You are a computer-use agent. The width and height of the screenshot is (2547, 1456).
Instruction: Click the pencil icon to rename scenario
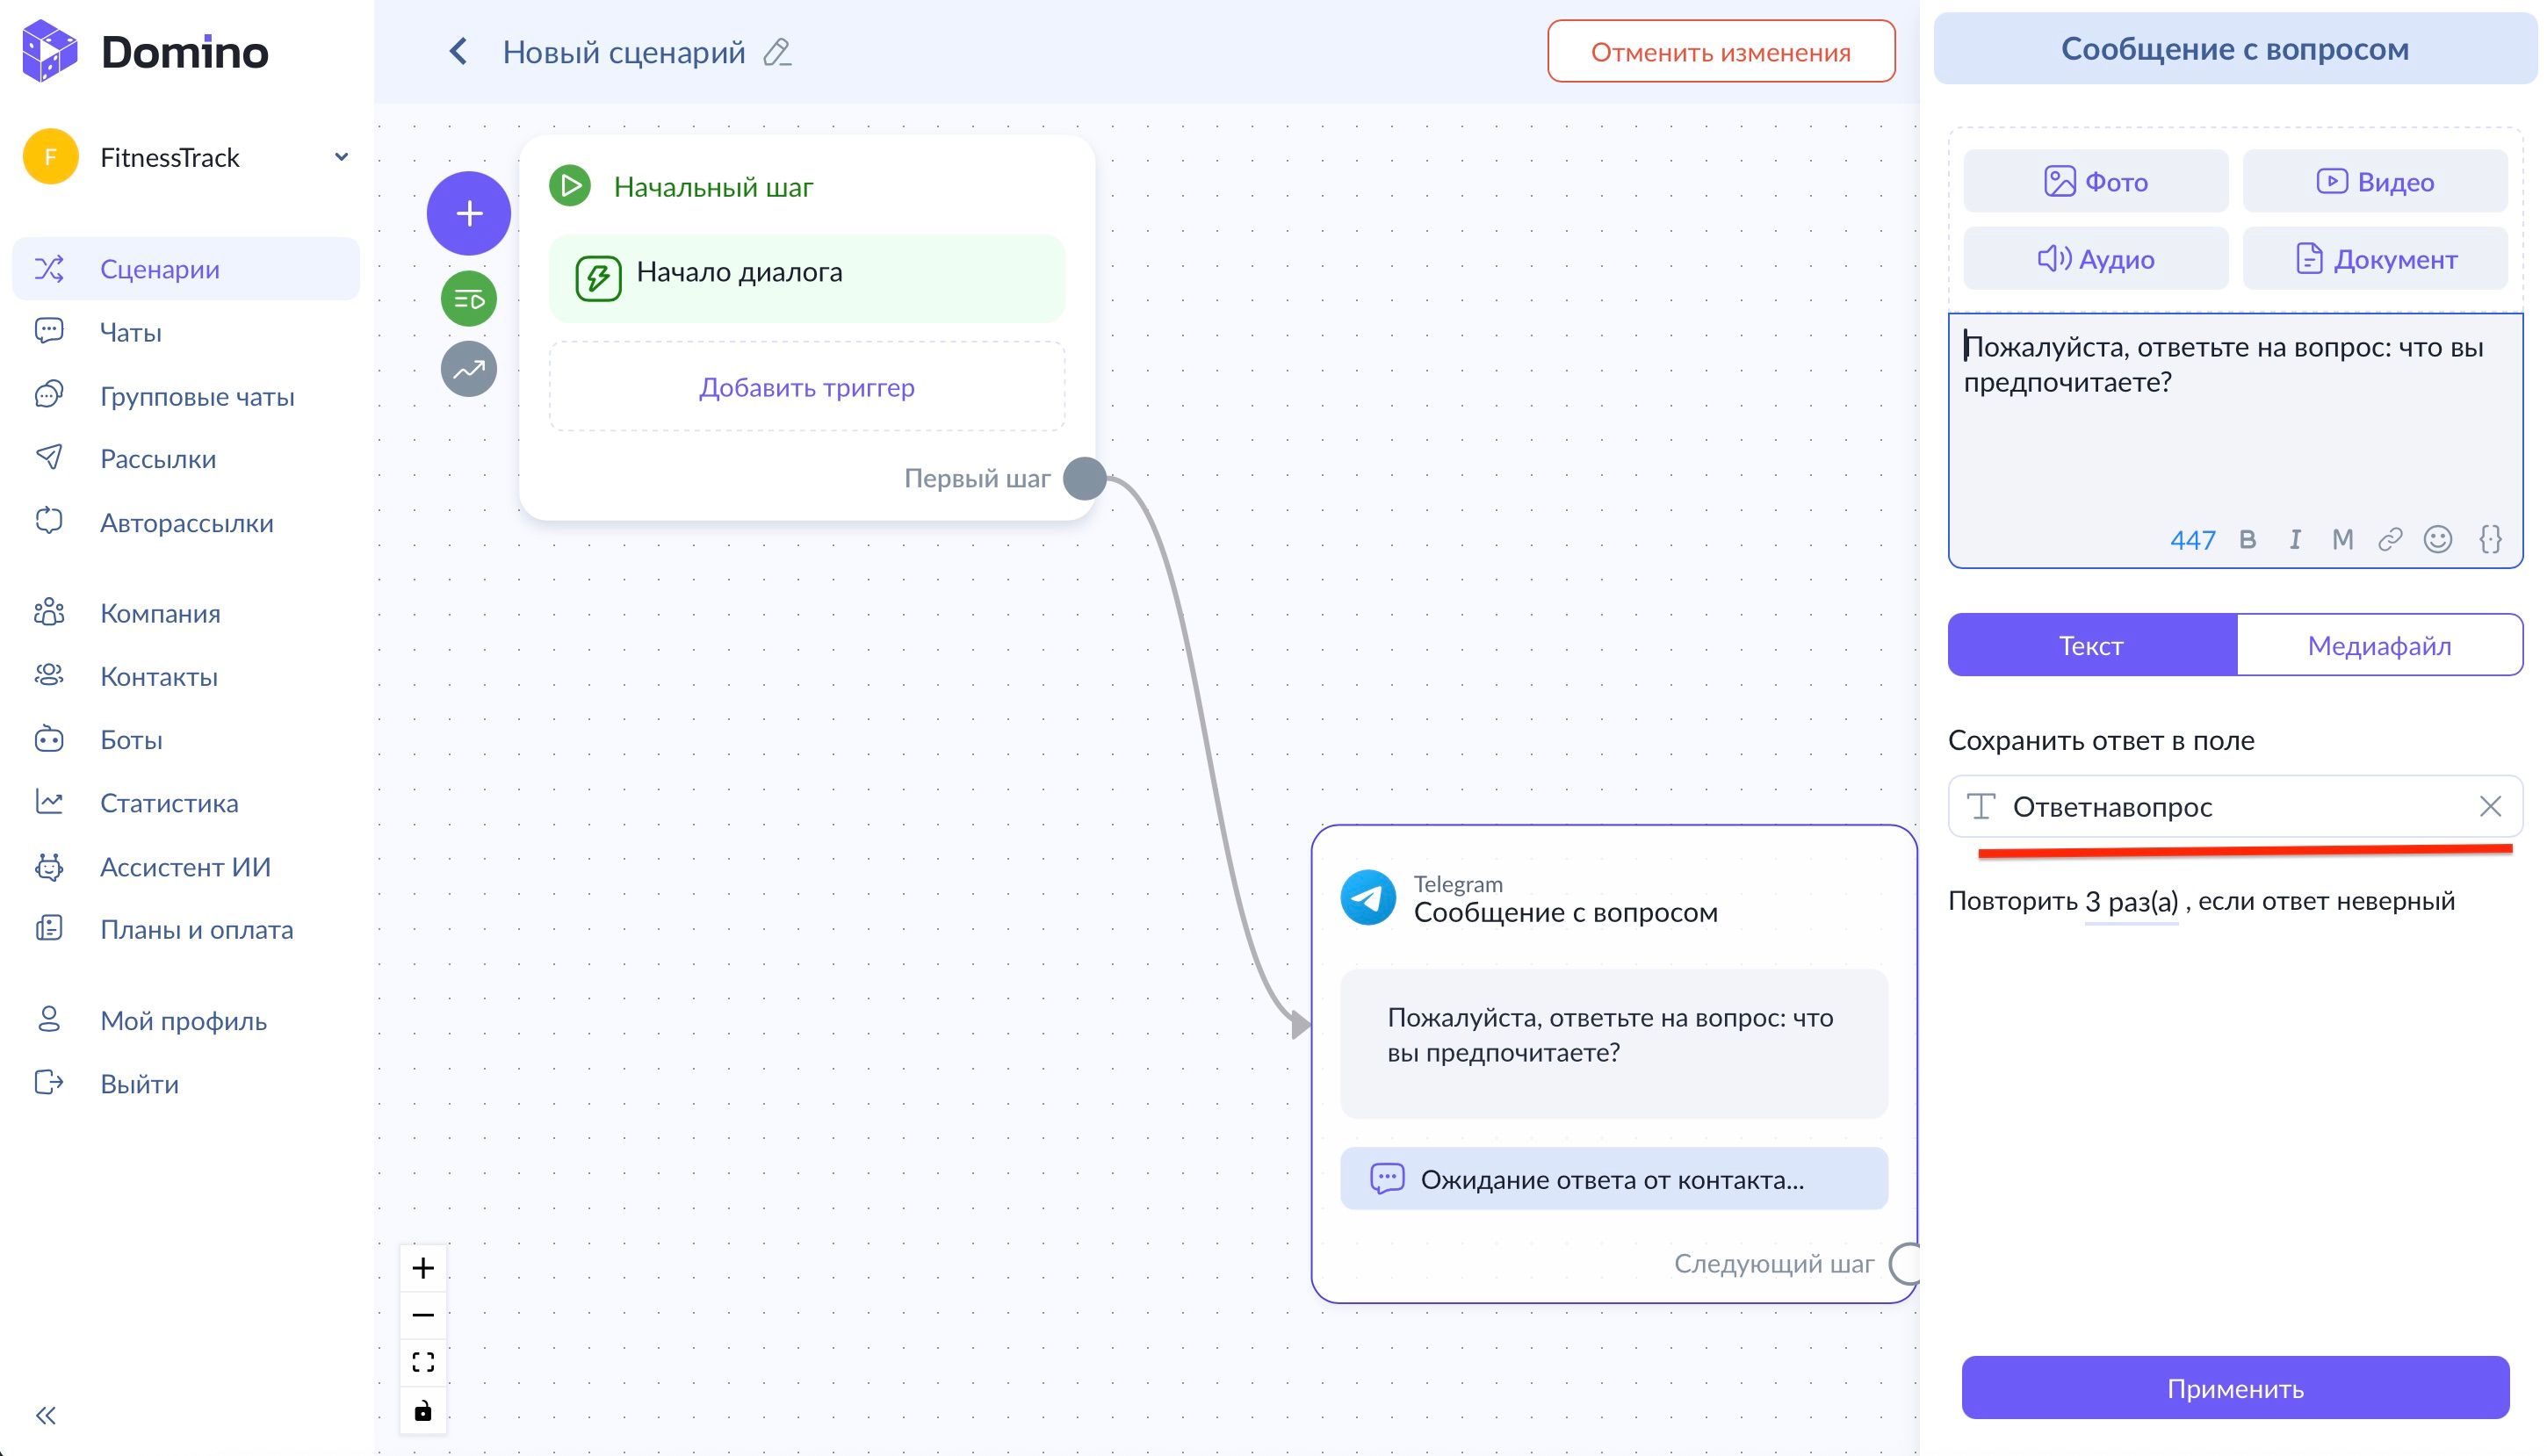pyautogui.click(x=777, y=52)
